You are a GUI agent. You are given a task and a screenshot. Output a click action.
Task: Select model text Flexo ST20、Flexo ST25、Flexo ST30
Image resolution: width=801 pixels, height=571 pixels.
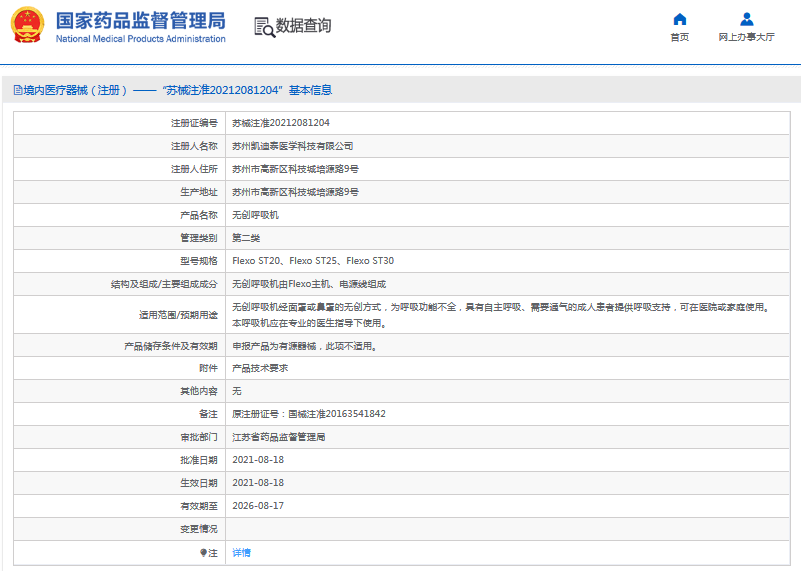coord(313,261)
